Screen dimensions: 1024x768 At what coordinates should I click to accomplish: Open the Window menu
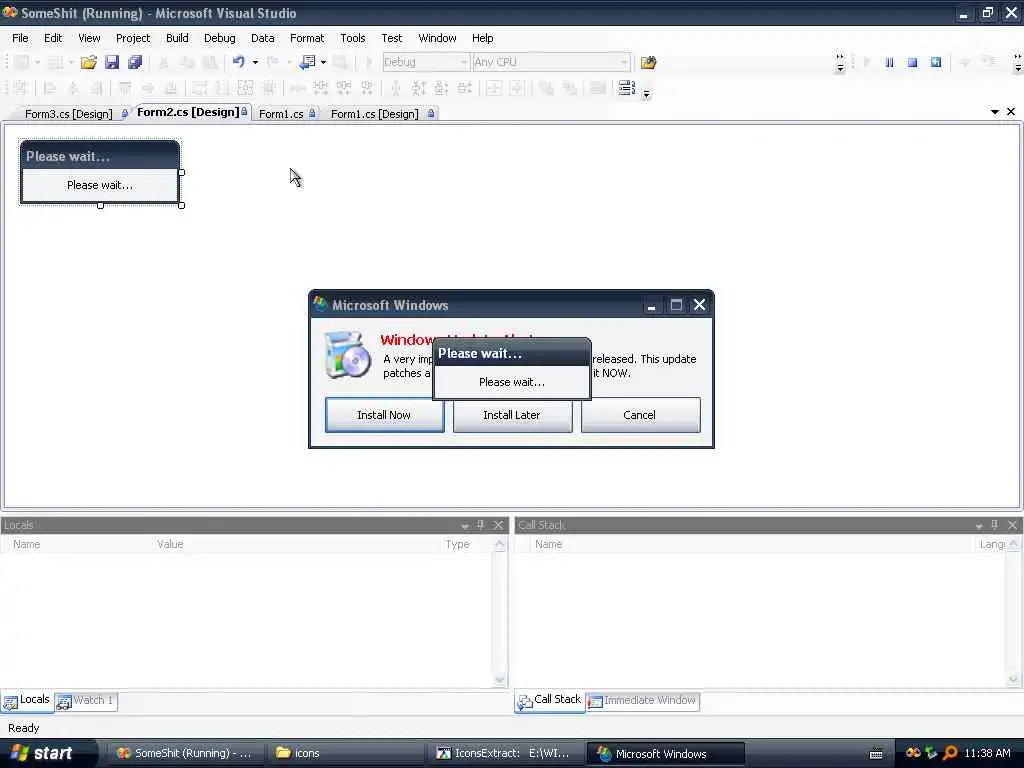[x=437, y=38]
